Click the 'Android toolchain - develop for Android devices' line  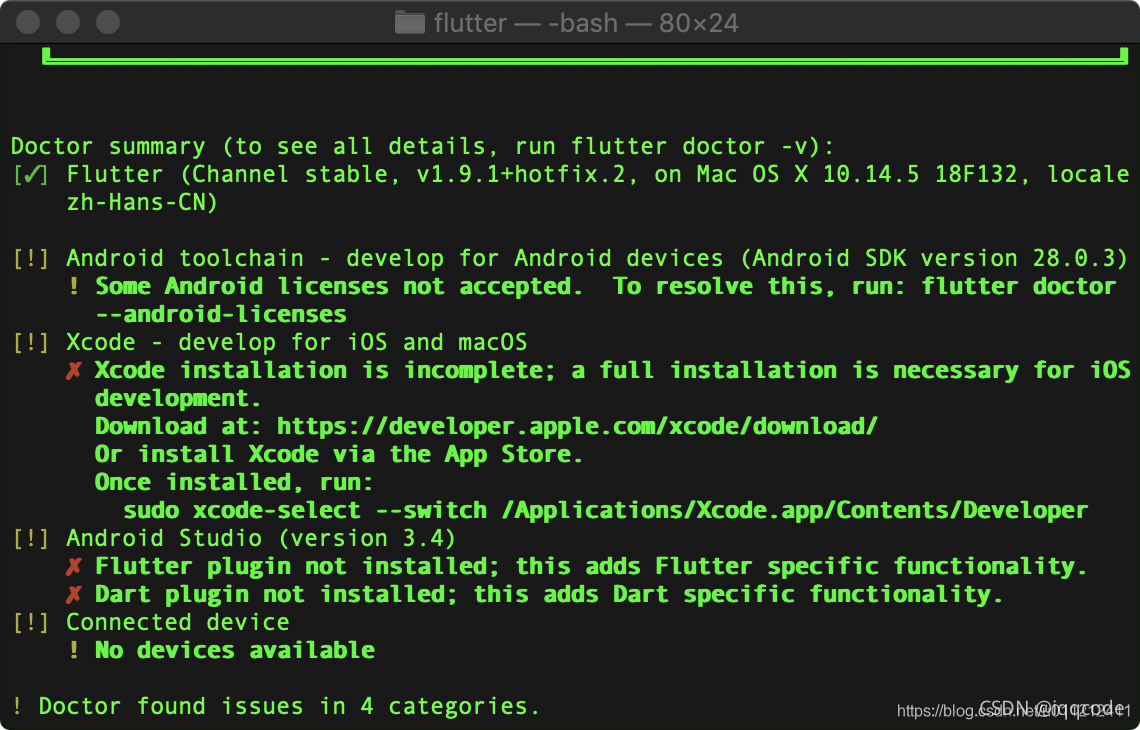tap(598, 258)
